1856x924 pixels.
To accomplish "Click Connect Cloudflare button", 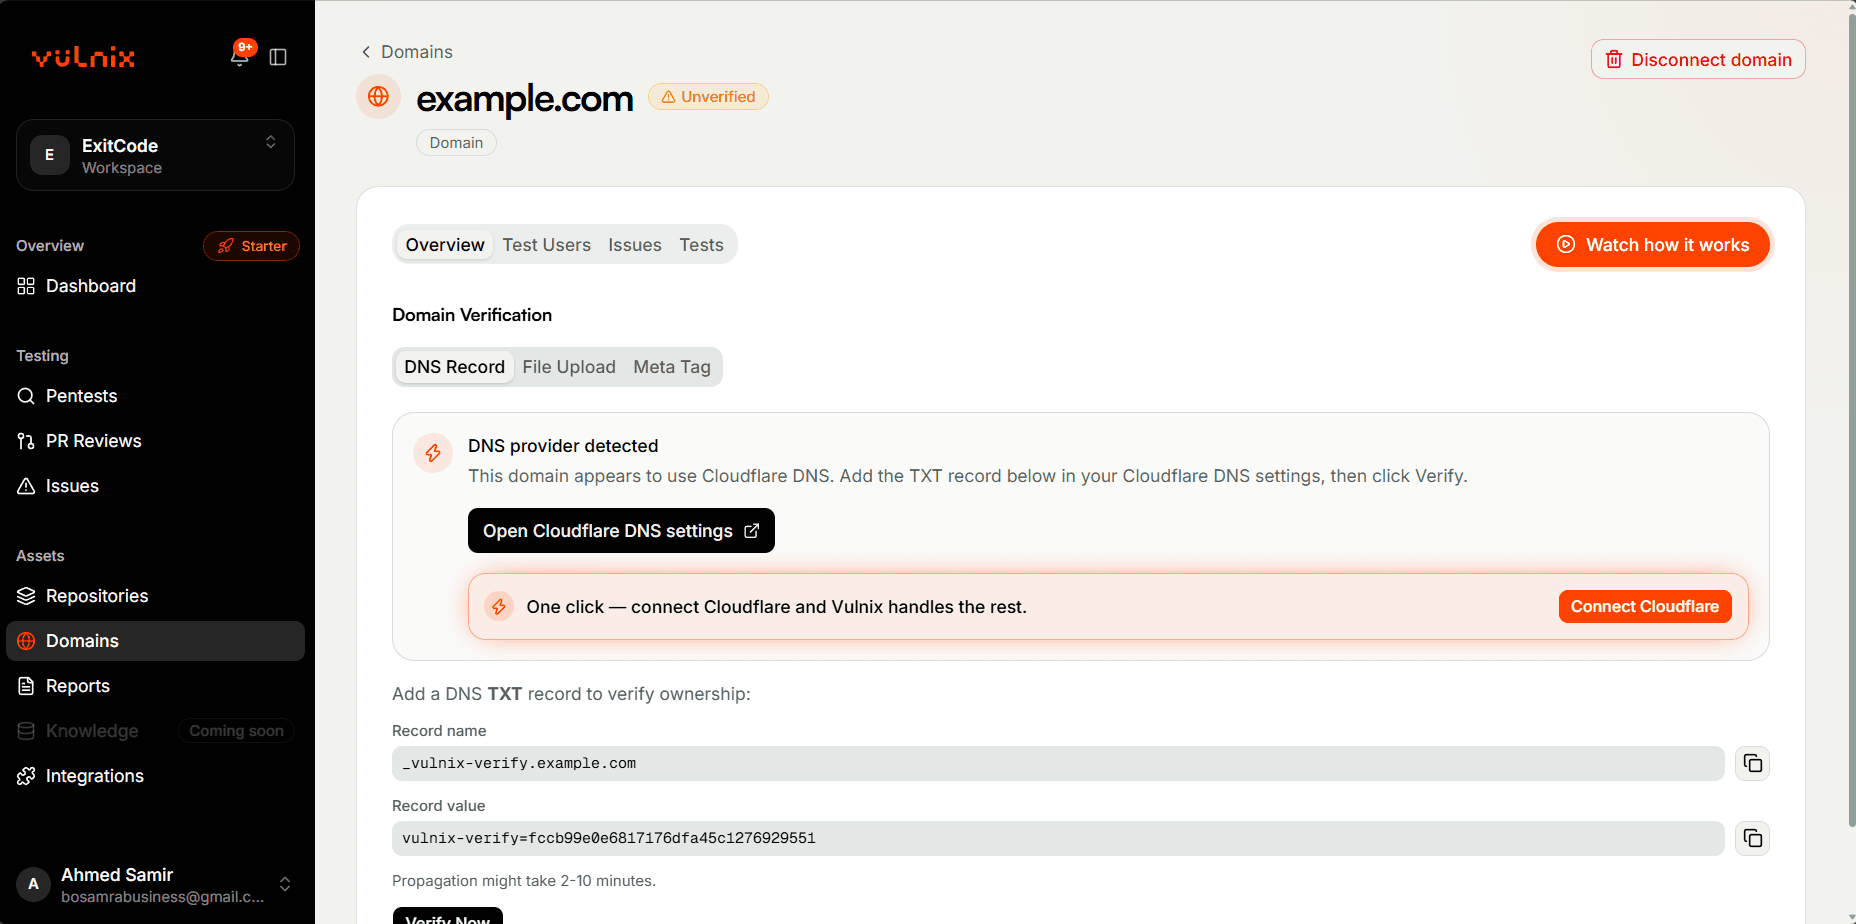I will (x=1645, y=607).
